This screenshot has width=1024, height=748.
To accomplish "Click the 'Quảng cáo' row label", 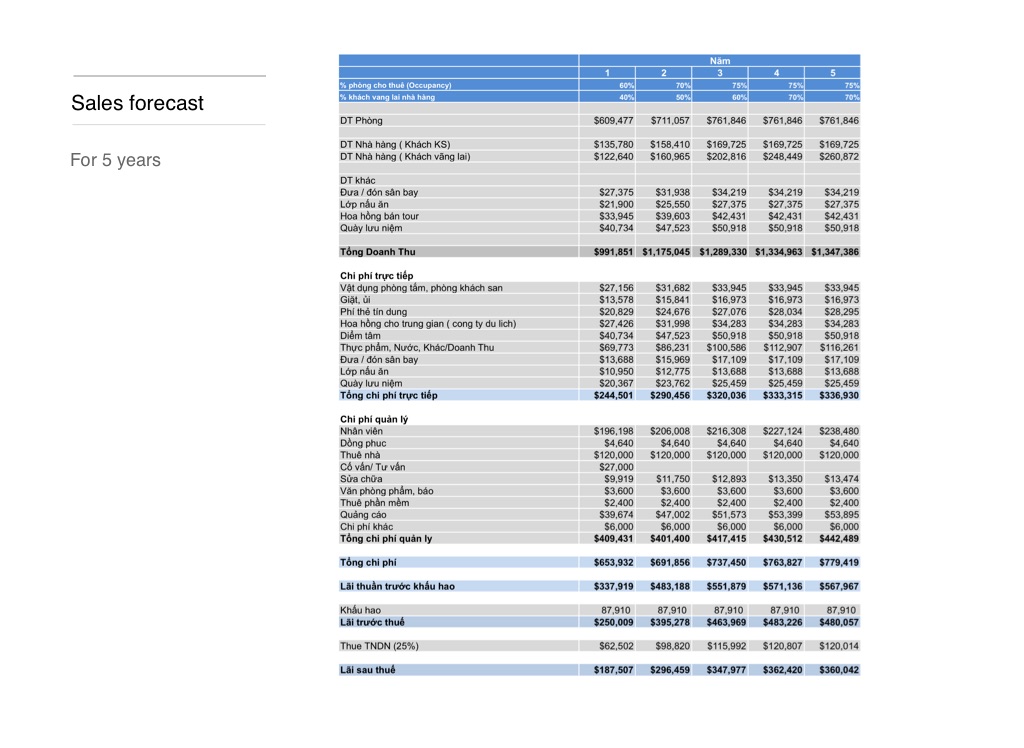I will coord(362,514).
